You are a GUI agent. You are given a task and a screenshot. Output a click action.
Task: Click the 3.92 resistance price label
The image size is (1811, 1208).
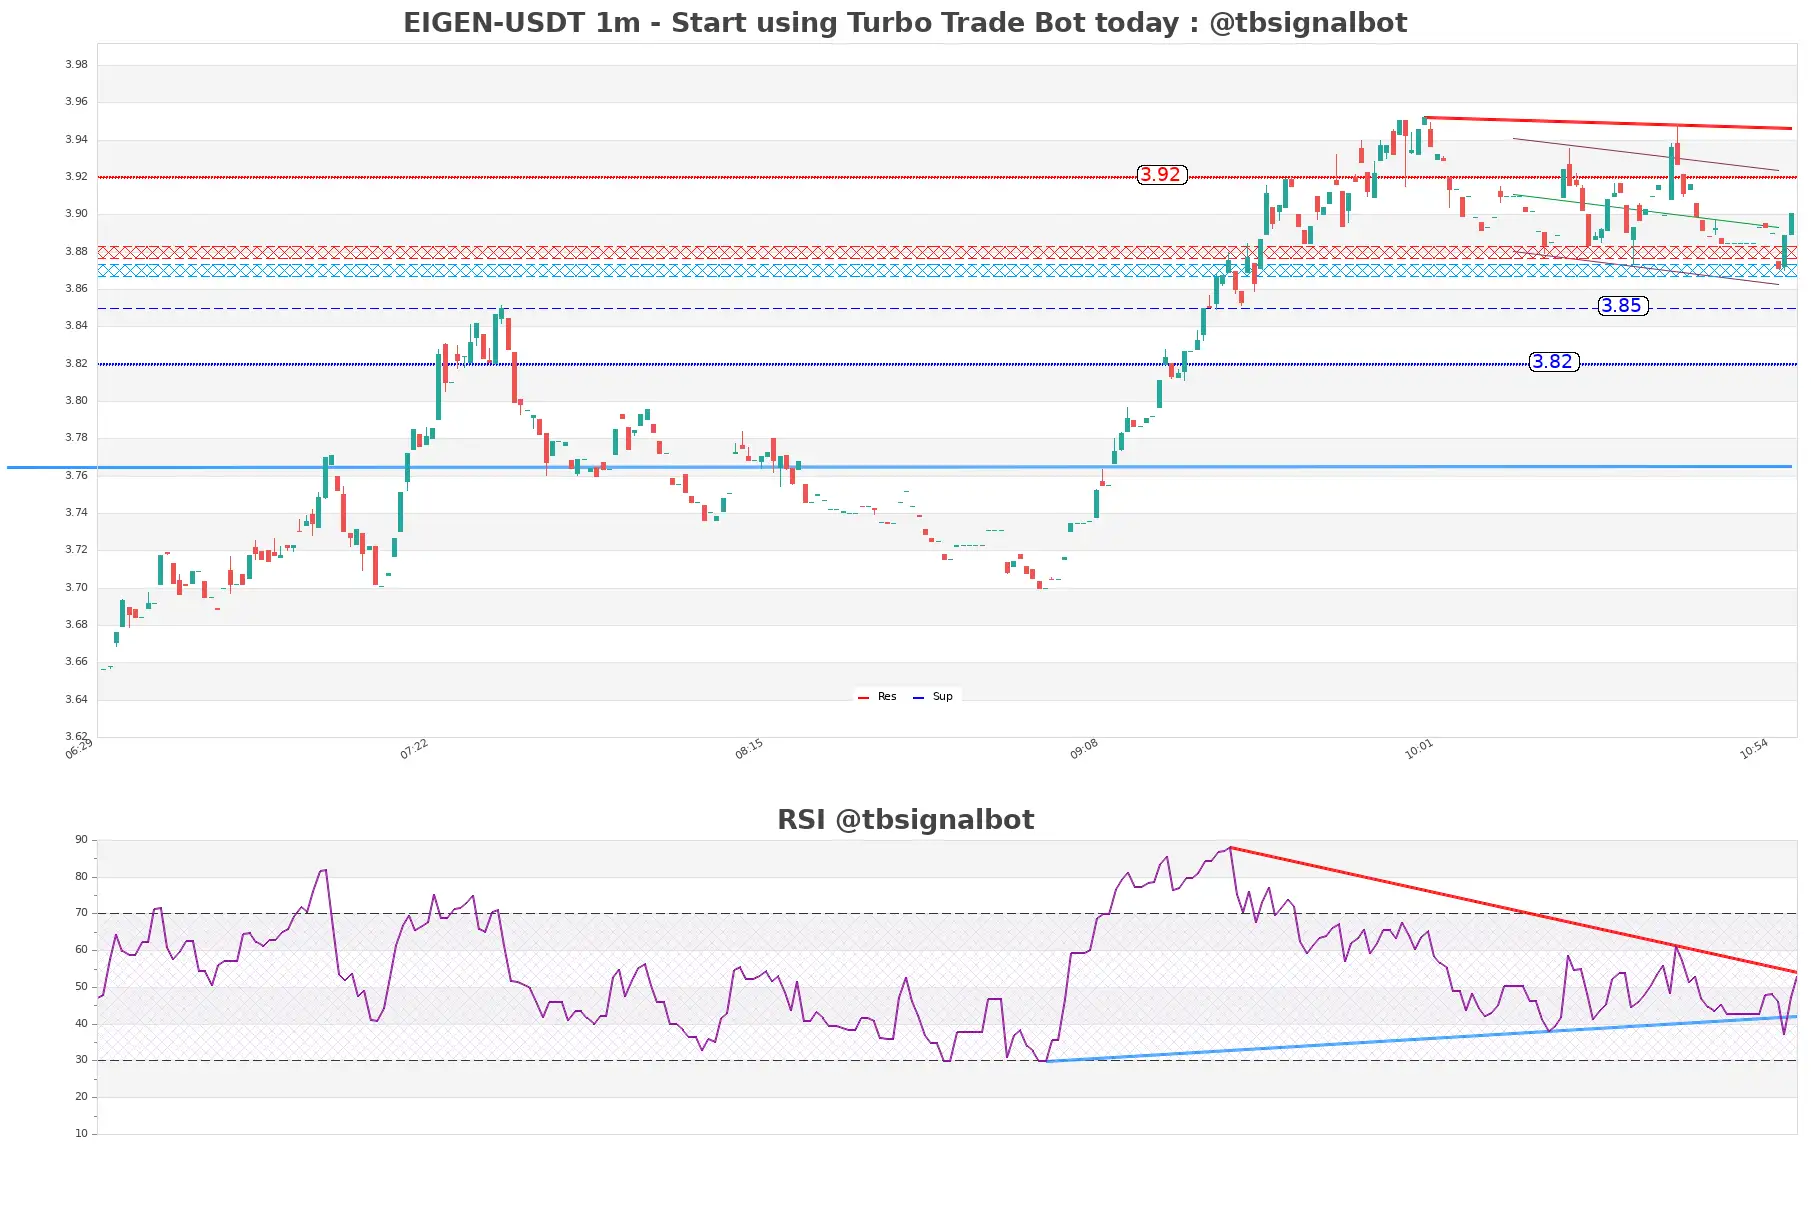point(1161,175)
